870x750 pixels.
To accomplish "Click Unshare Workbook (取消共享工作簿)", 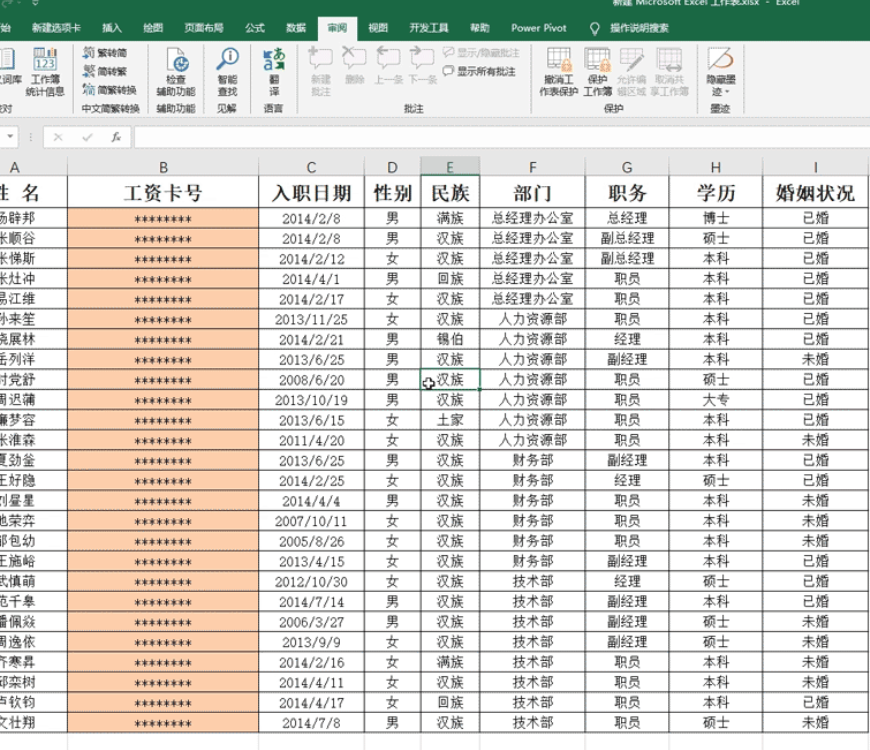I will point(669,73).
